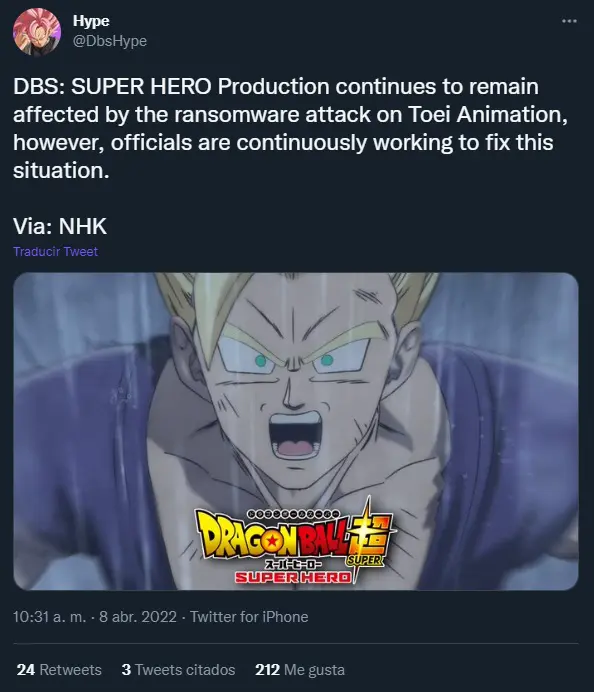This screenshot has height=692, width=594.
Task: Click the date 8 abr. 2022
Action: (x=138, y=617)
